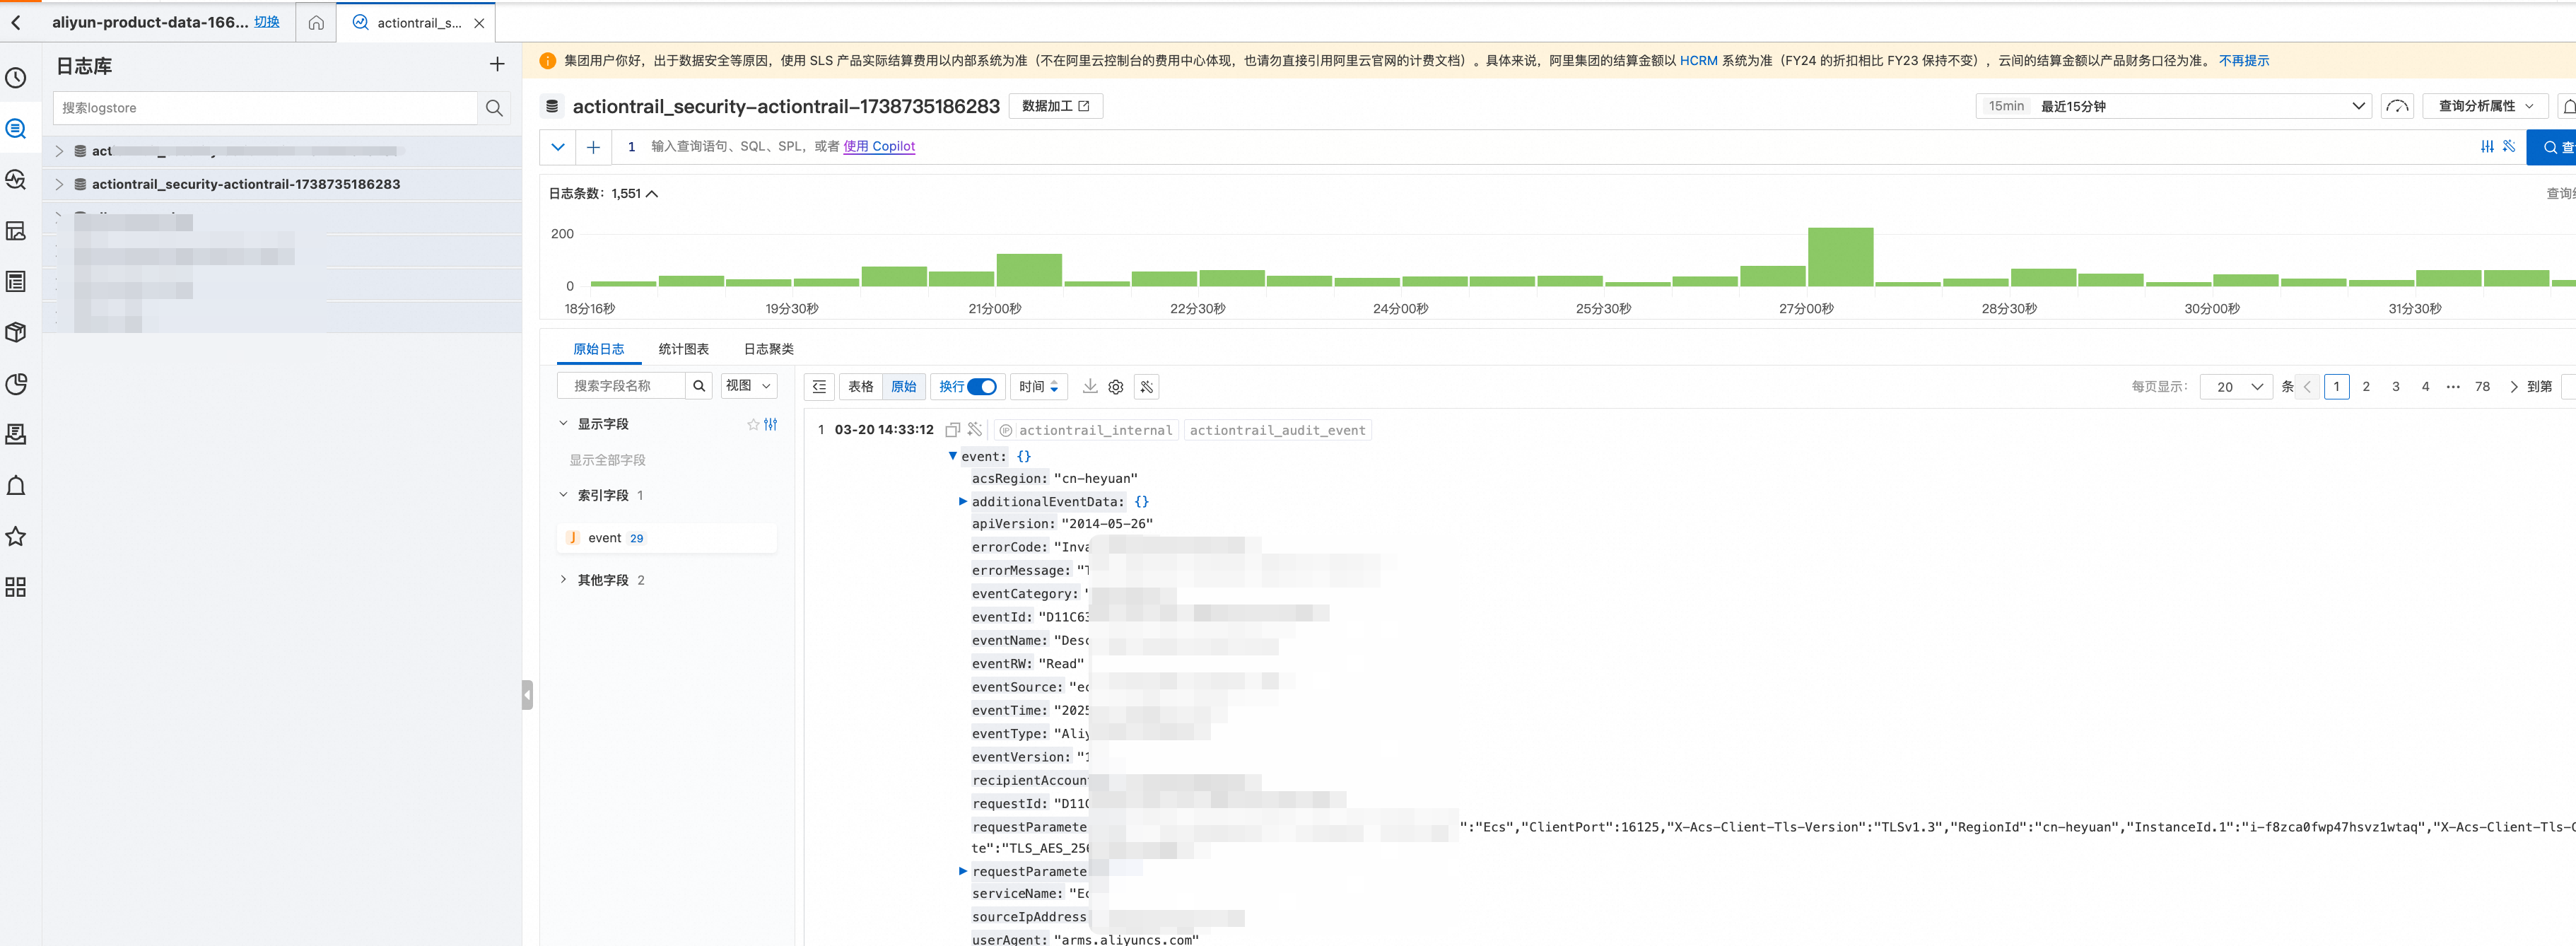Open the 20 per page dropdown
Image resolution: width=2576 pixels, height=946 pixels.
tap(2237, 387)
